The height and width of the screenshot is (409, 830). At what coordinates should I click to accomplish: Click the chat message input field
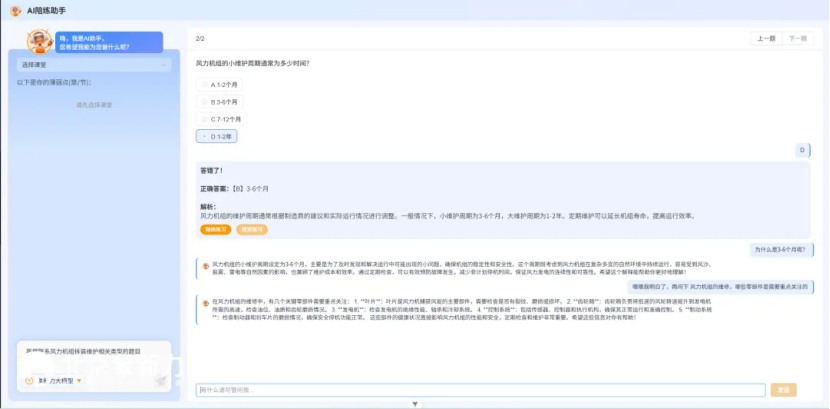coord(480,390)
